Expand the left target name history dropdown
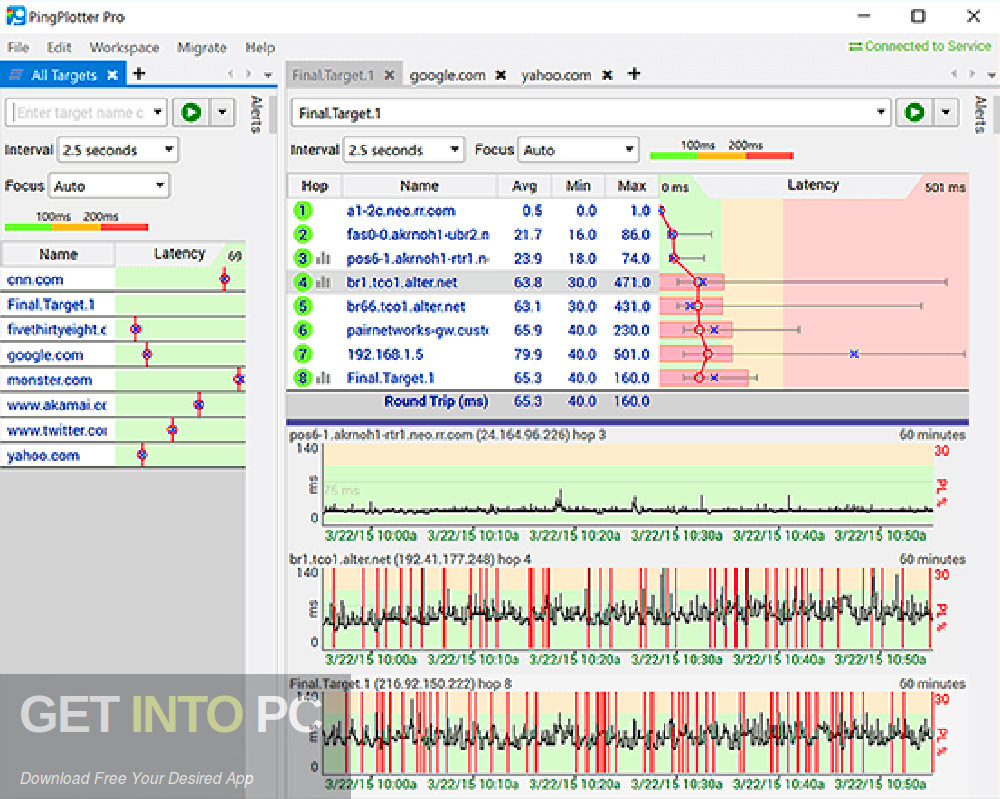The image size is (1000, 799). (x=158, y=113)
